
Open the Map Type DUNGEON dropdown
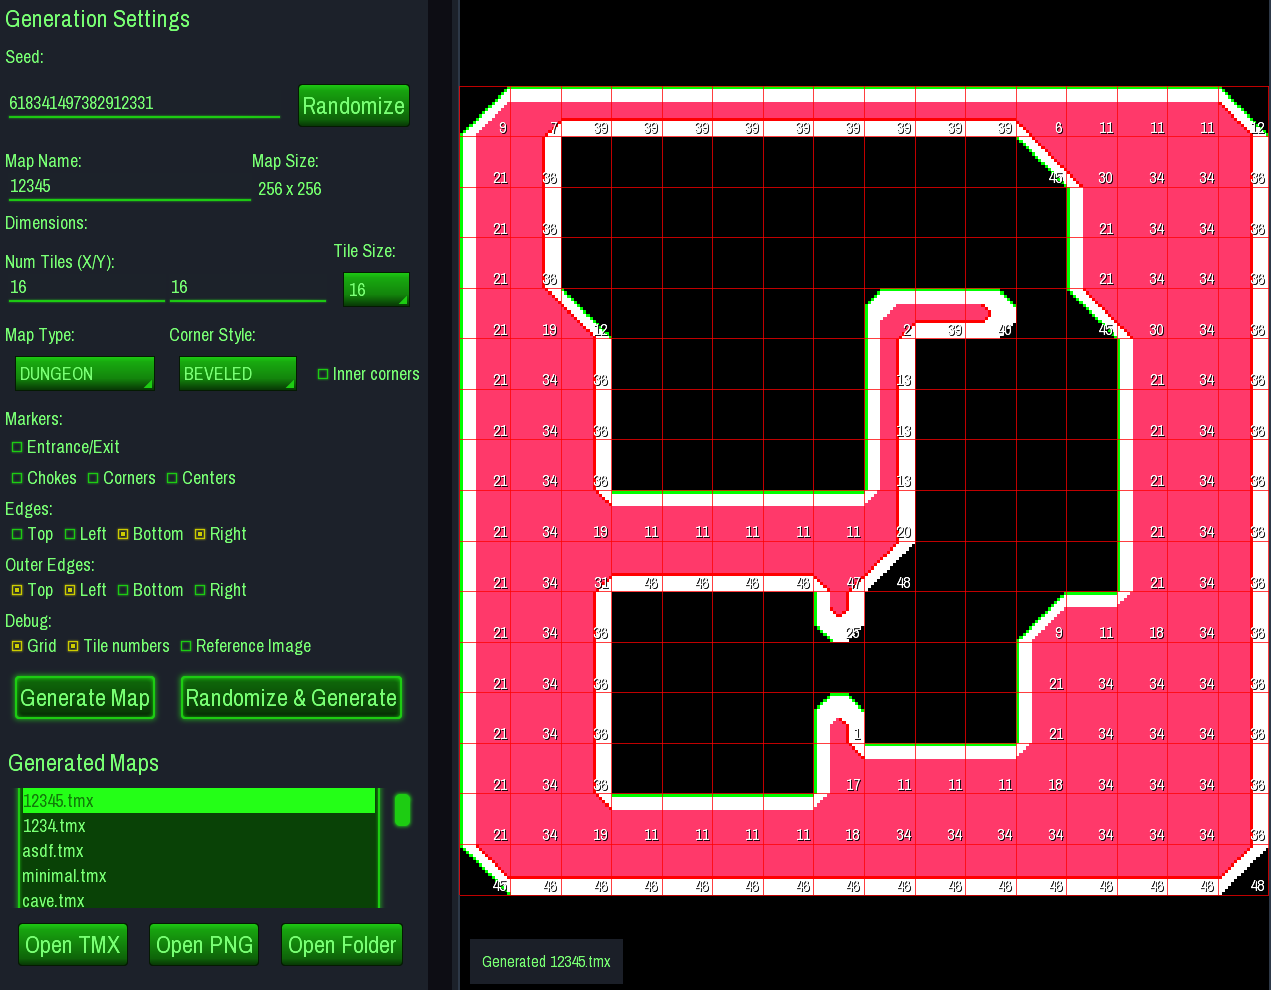[x=85, y=374]
